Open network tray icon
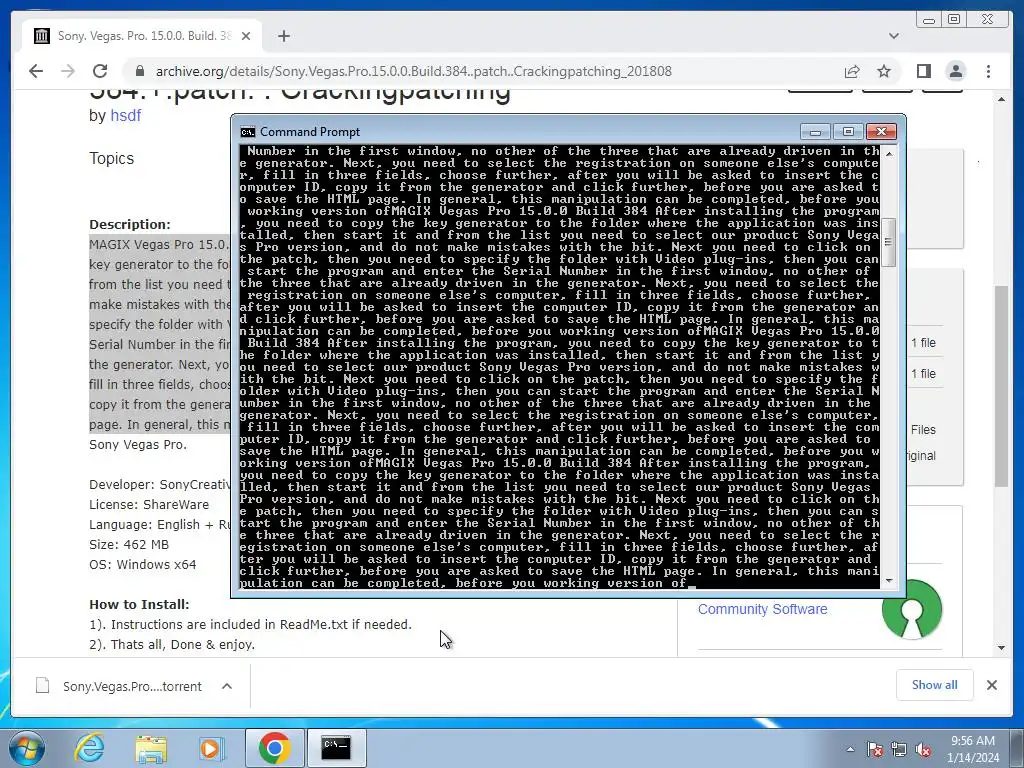 pyautogui.click(x=899, y=750)
